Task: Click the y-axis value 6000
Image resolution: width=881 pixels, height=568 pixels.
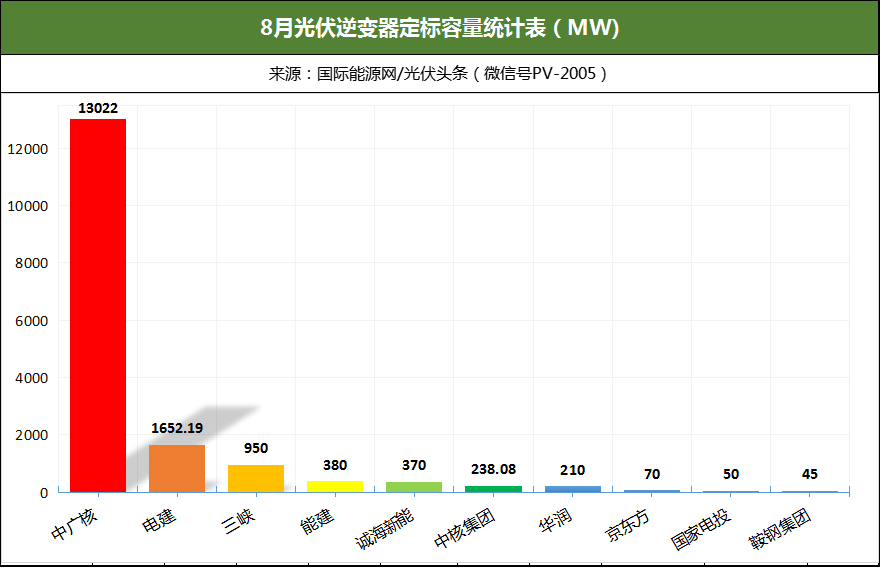Action: point(31,321)
